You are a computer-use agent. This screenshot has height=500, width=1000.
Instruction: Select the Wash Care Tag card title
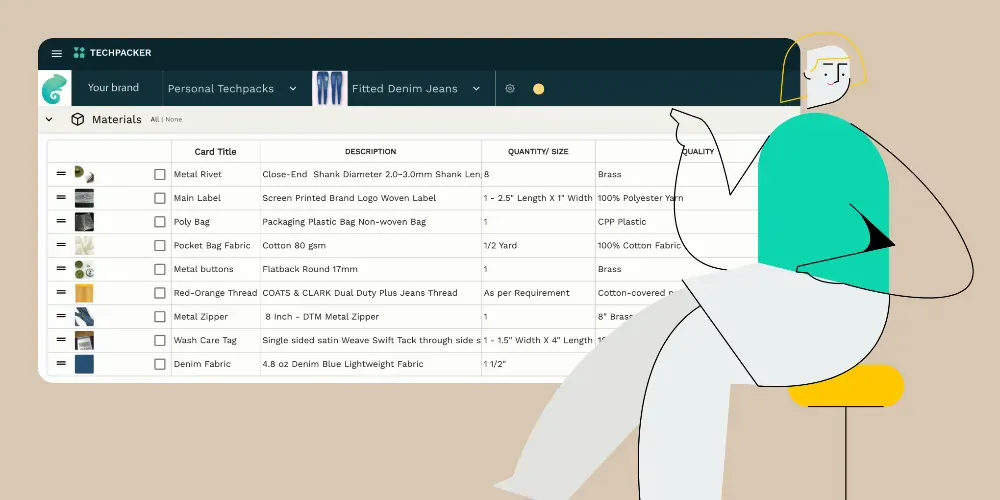pos(205,341)
